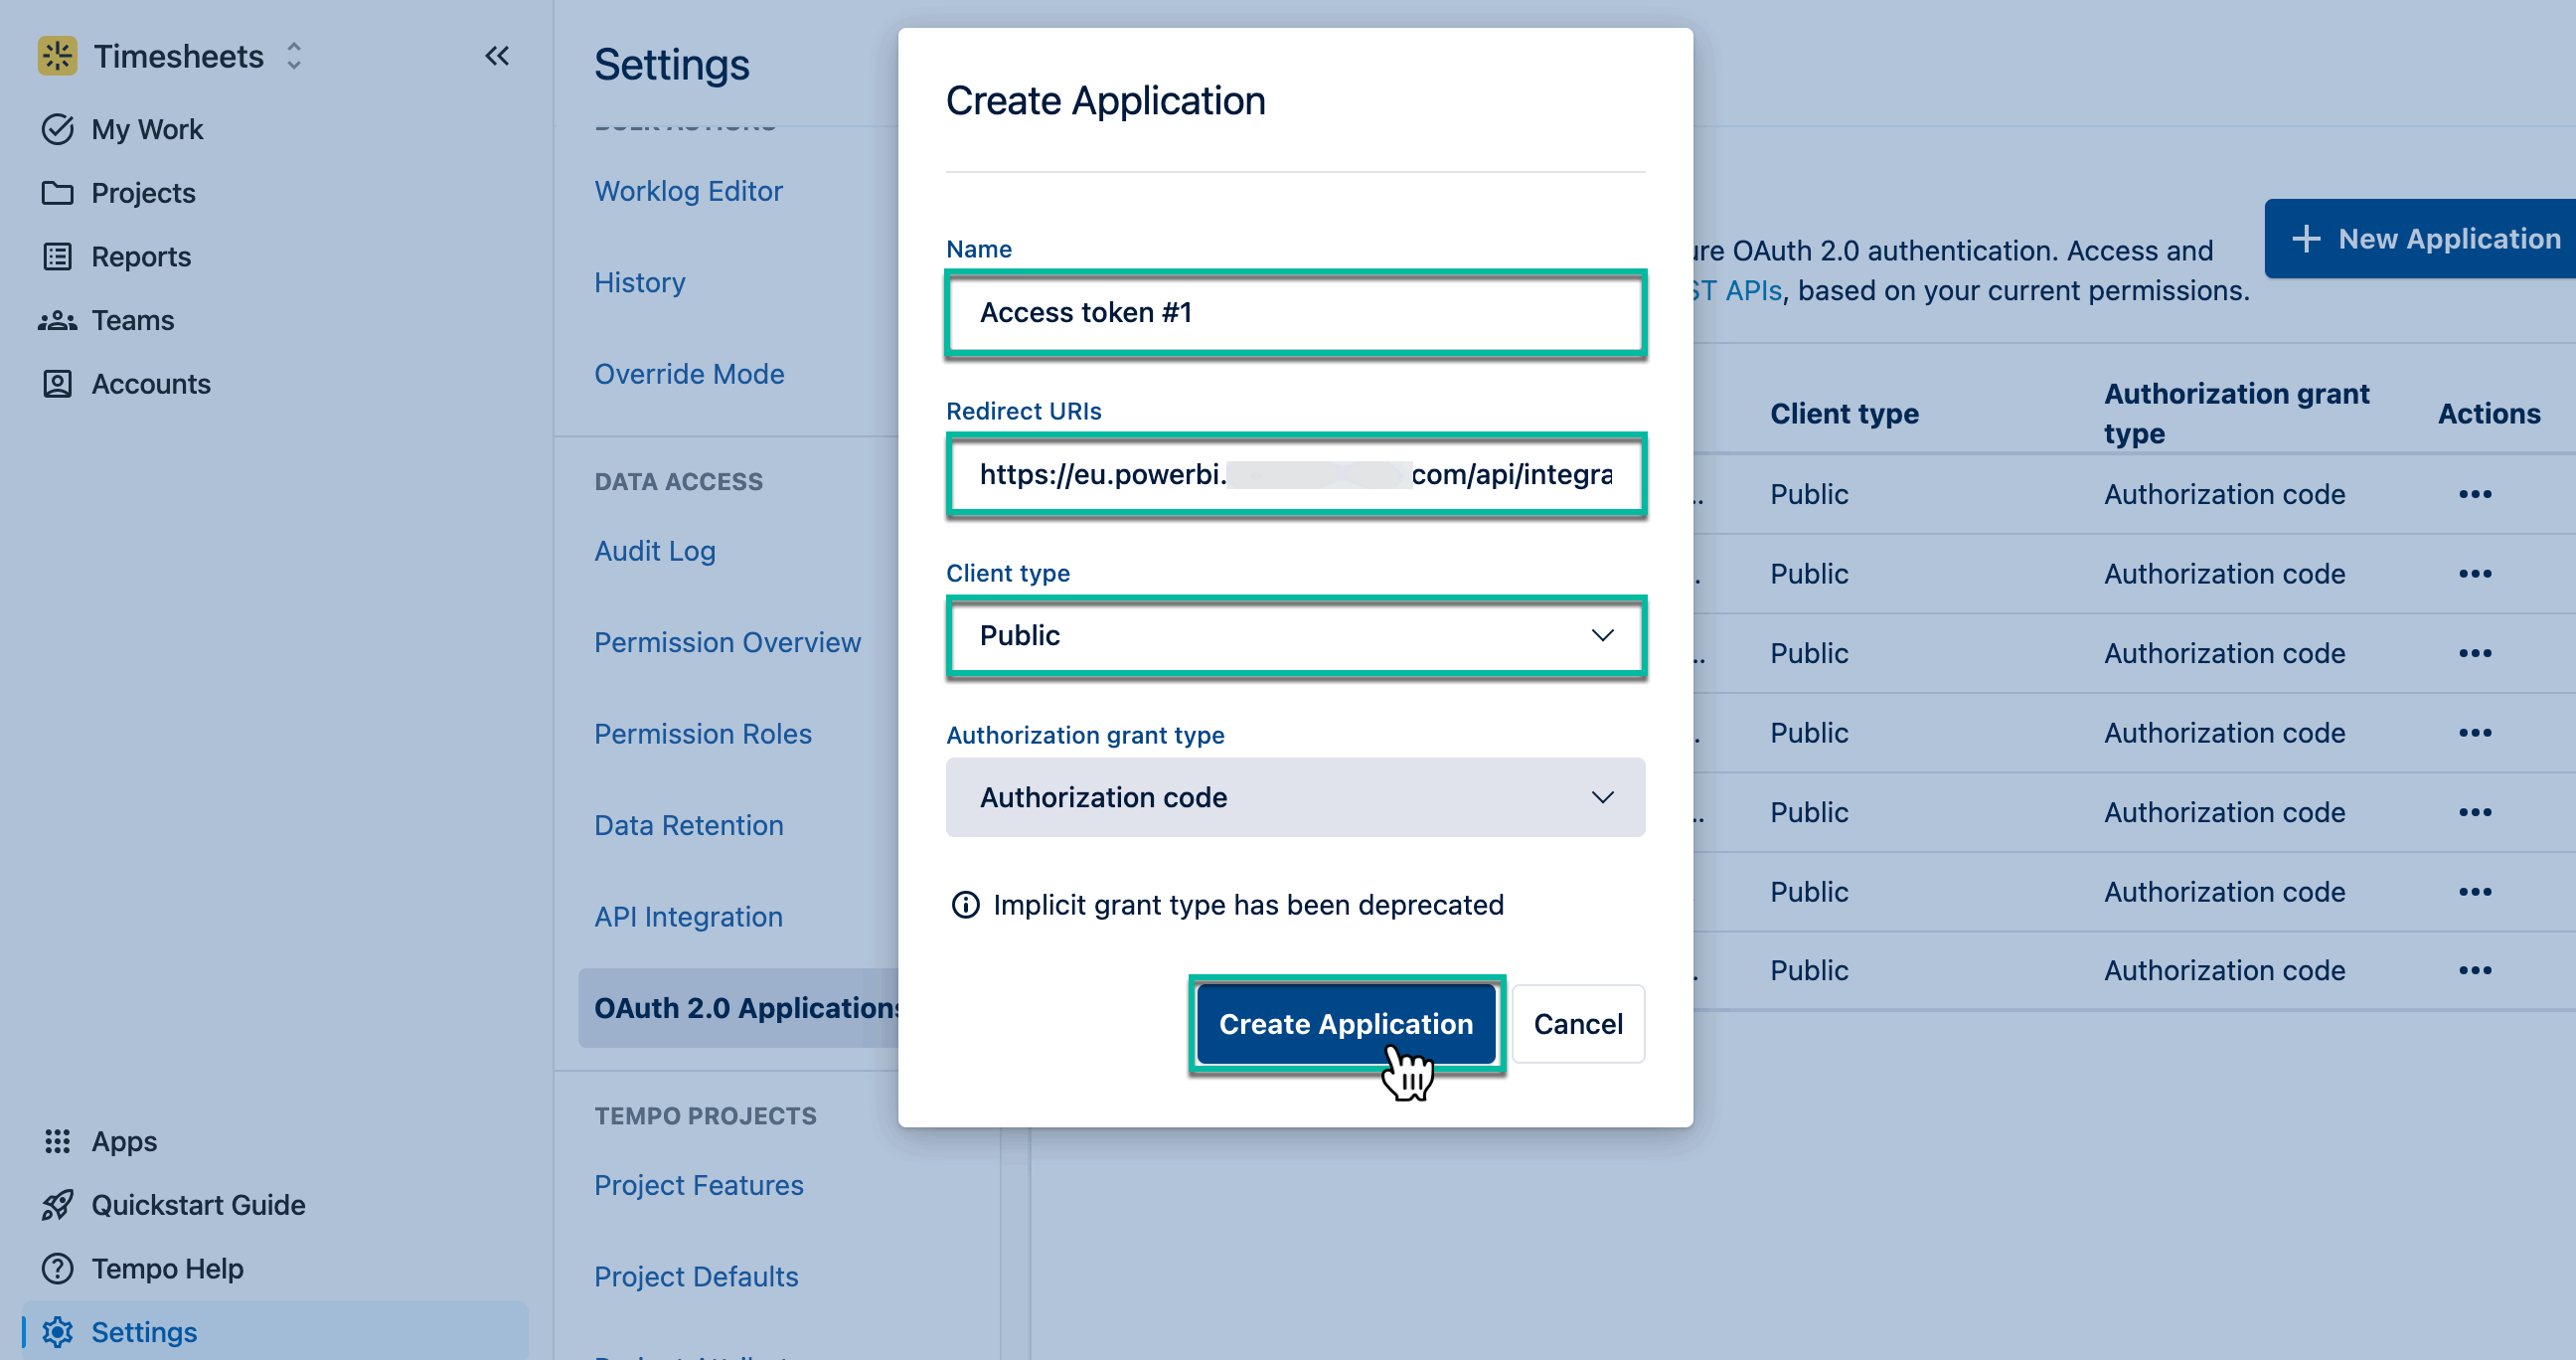The image size is (2576, 1360).
Task: Open the Quickstart Guide rocket icon
Action: click(x=58, y=1204)
